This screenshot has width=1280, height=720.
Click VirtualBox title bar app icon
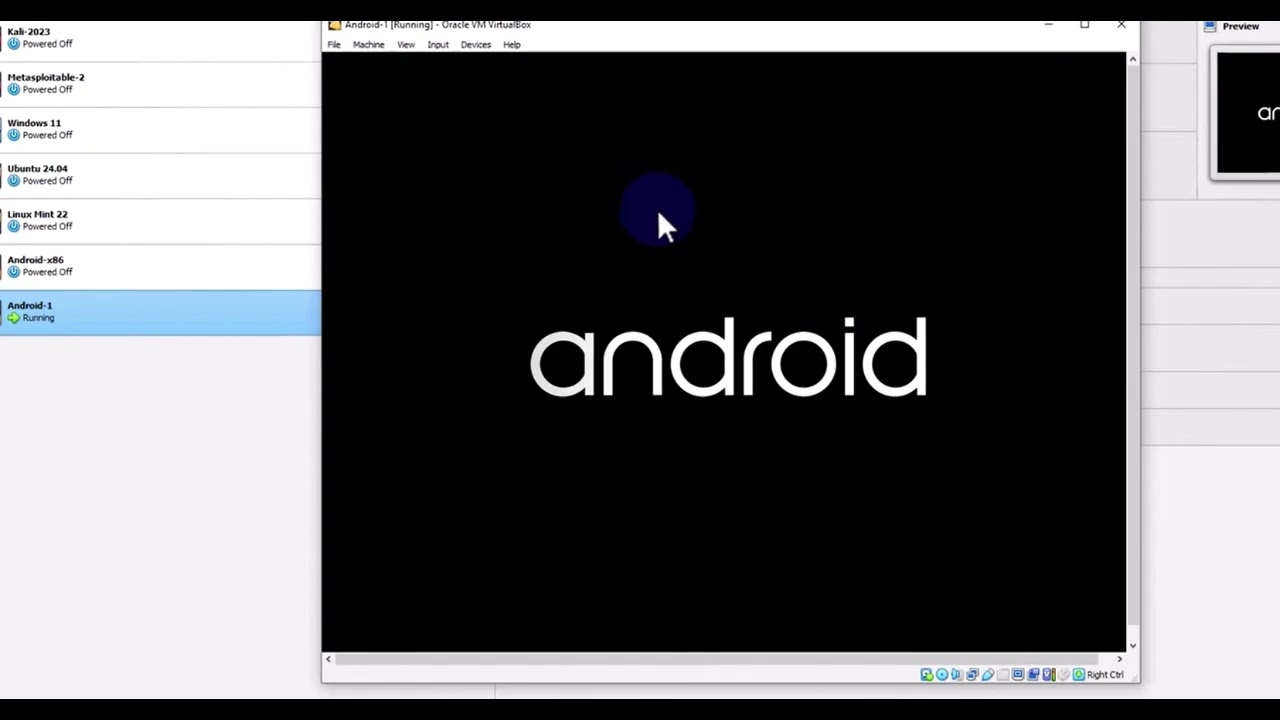click(335, 25)
